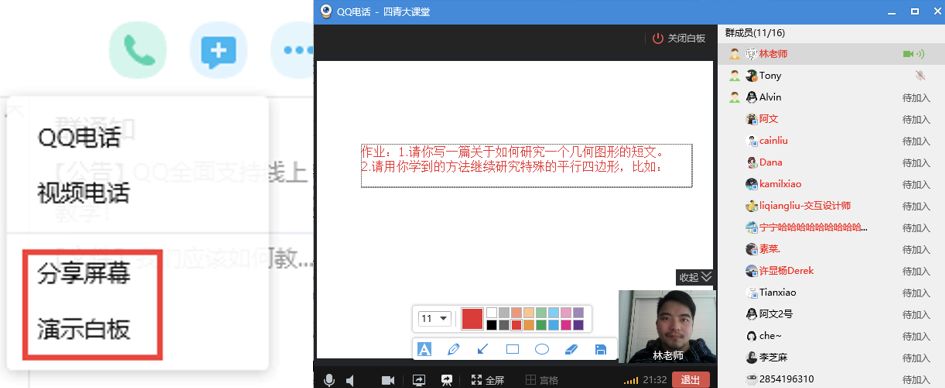Viewport: 945px width, 388px height.
Task: Pick the white color swatch
Action: point(492,312)
